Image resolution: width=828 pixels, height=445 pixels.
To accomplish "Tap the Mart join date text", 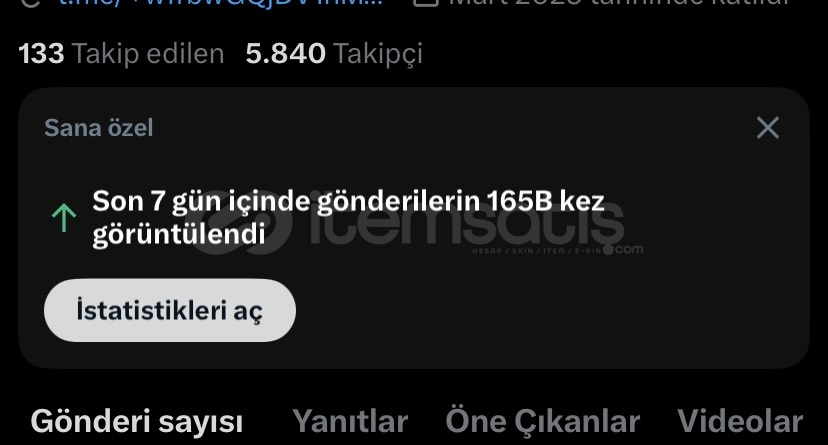I will [618, 3].
